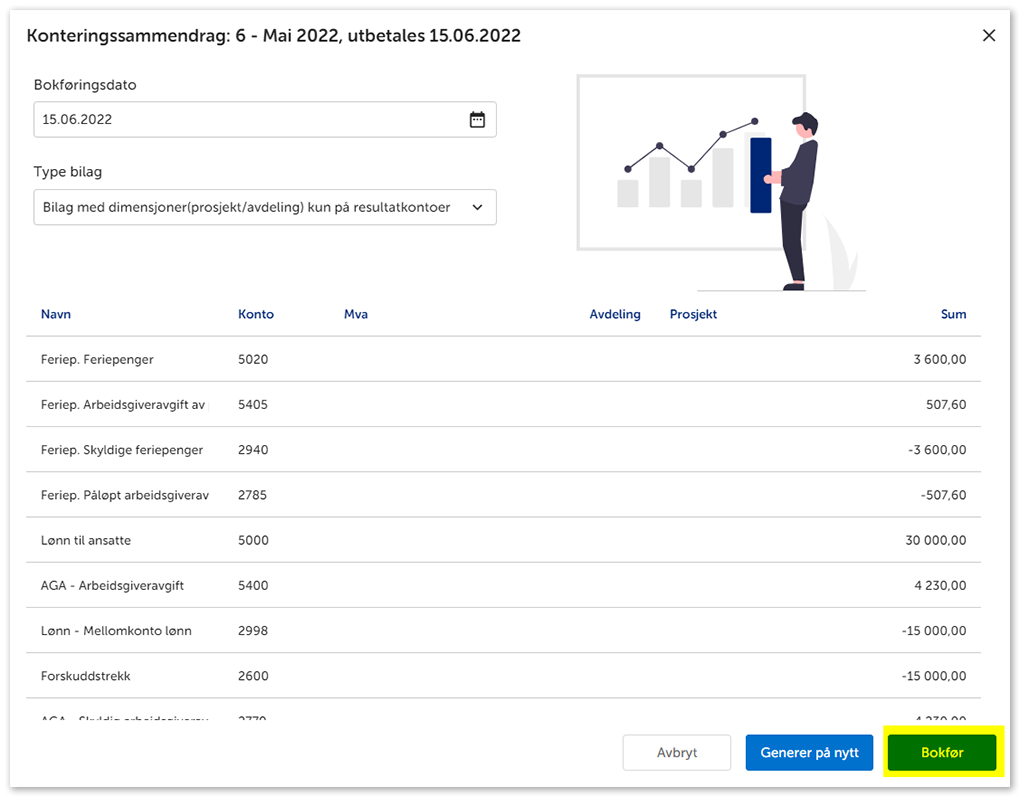Viewport: 1020px width, 797px height.
Task: Cancel with the Avbryt button
Action: [x=677, y=753]
